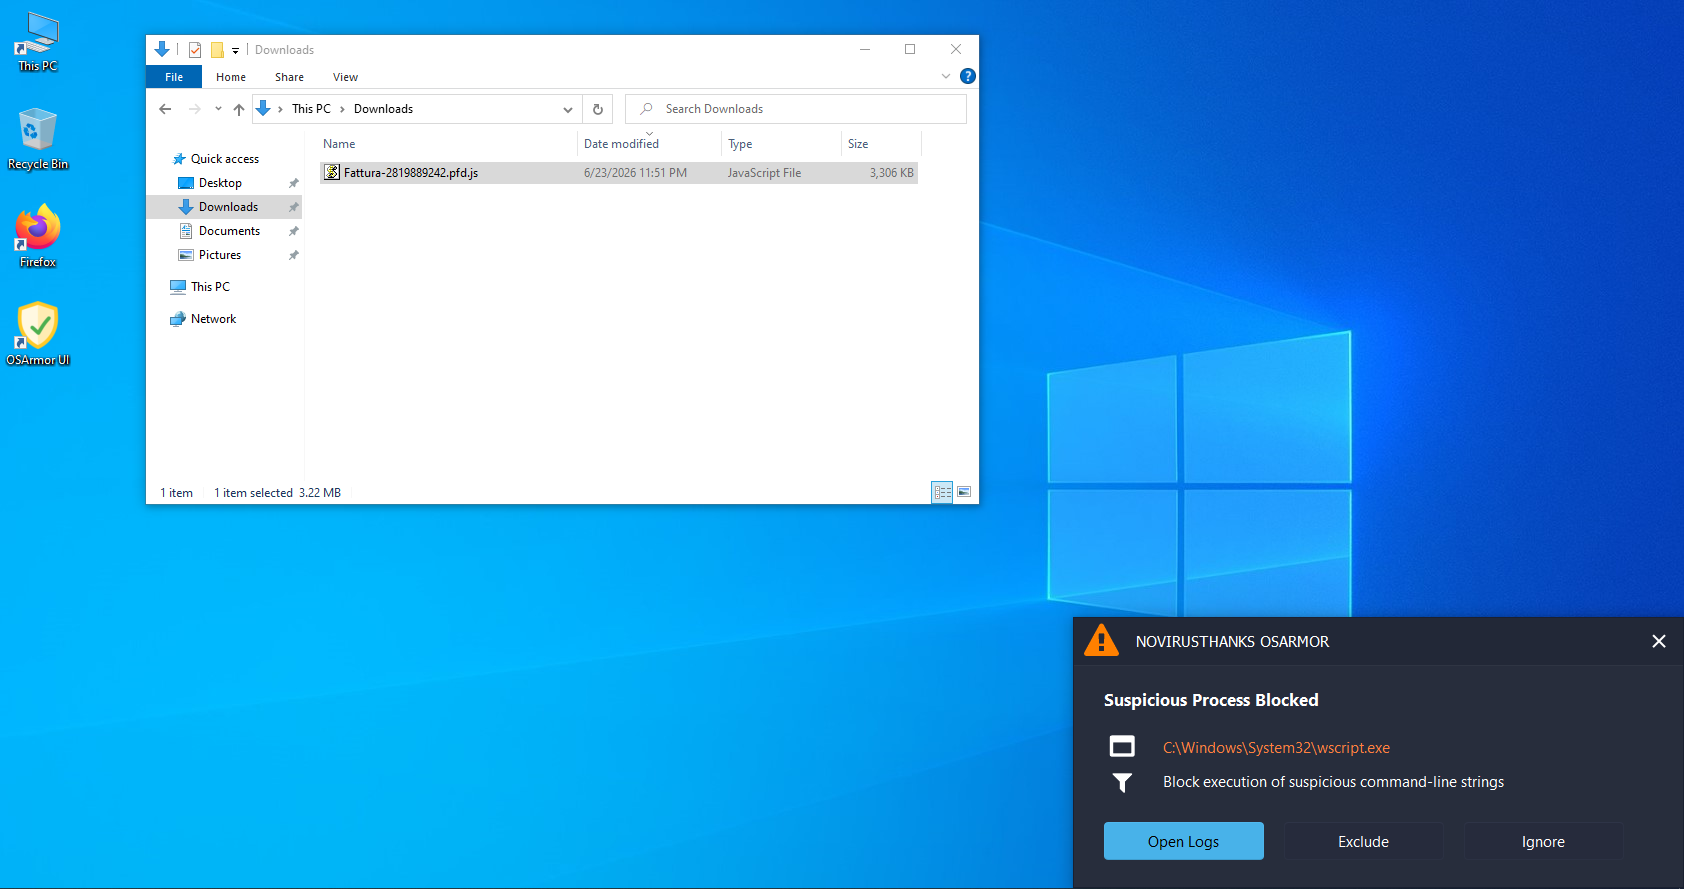Minimize the Downloads Explorer window
The image size is (1684, 889).
tap(865, 49)
